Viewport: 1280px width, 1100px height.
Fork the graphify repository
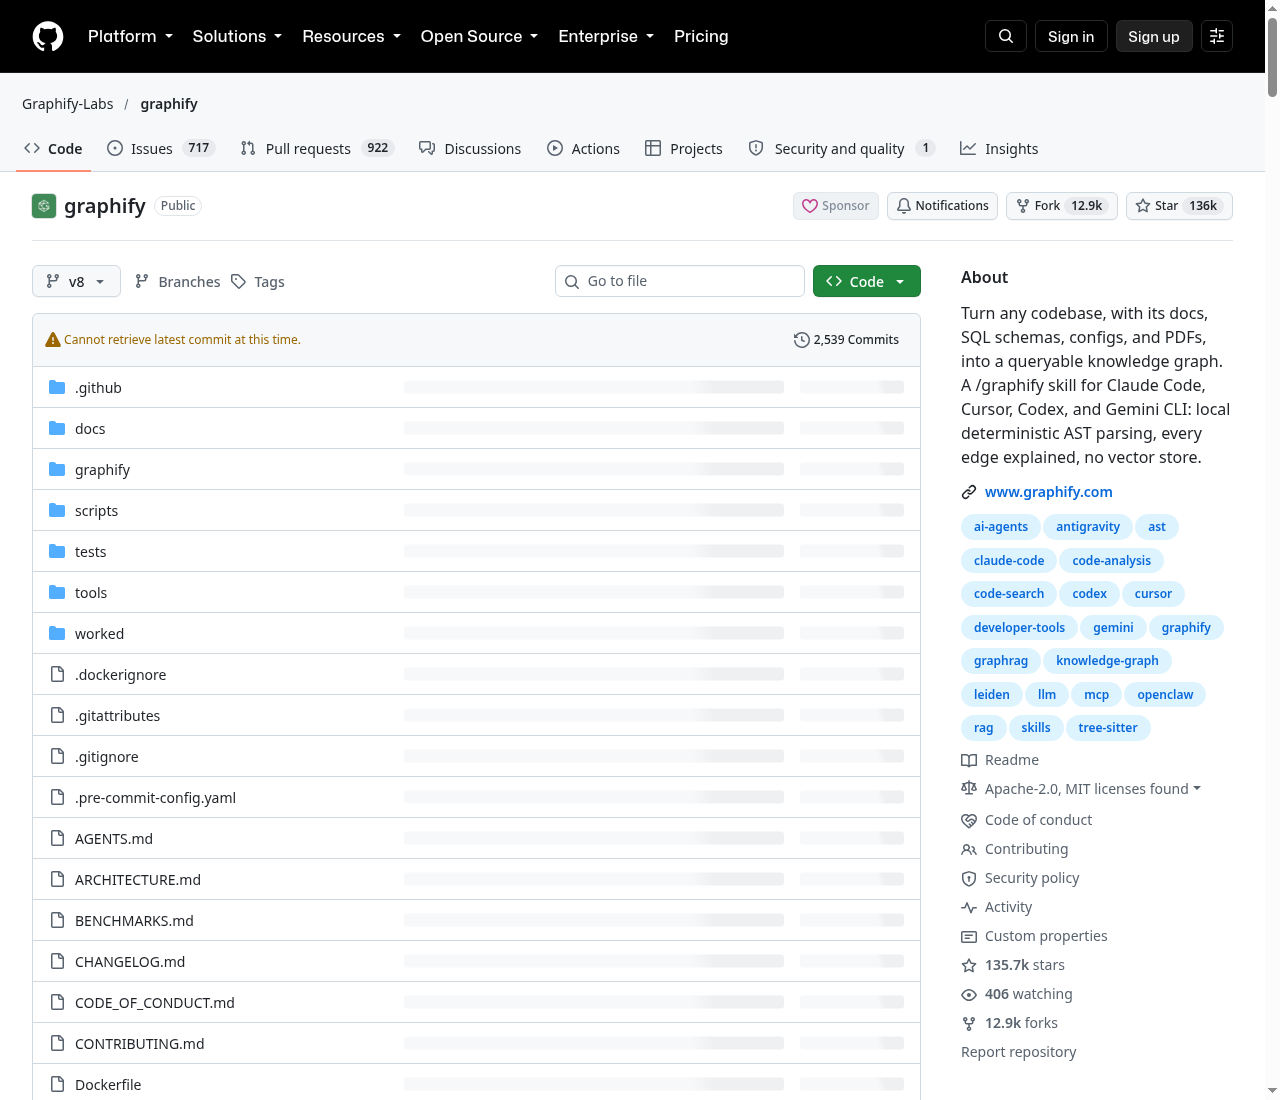(x=1061, y=206)
